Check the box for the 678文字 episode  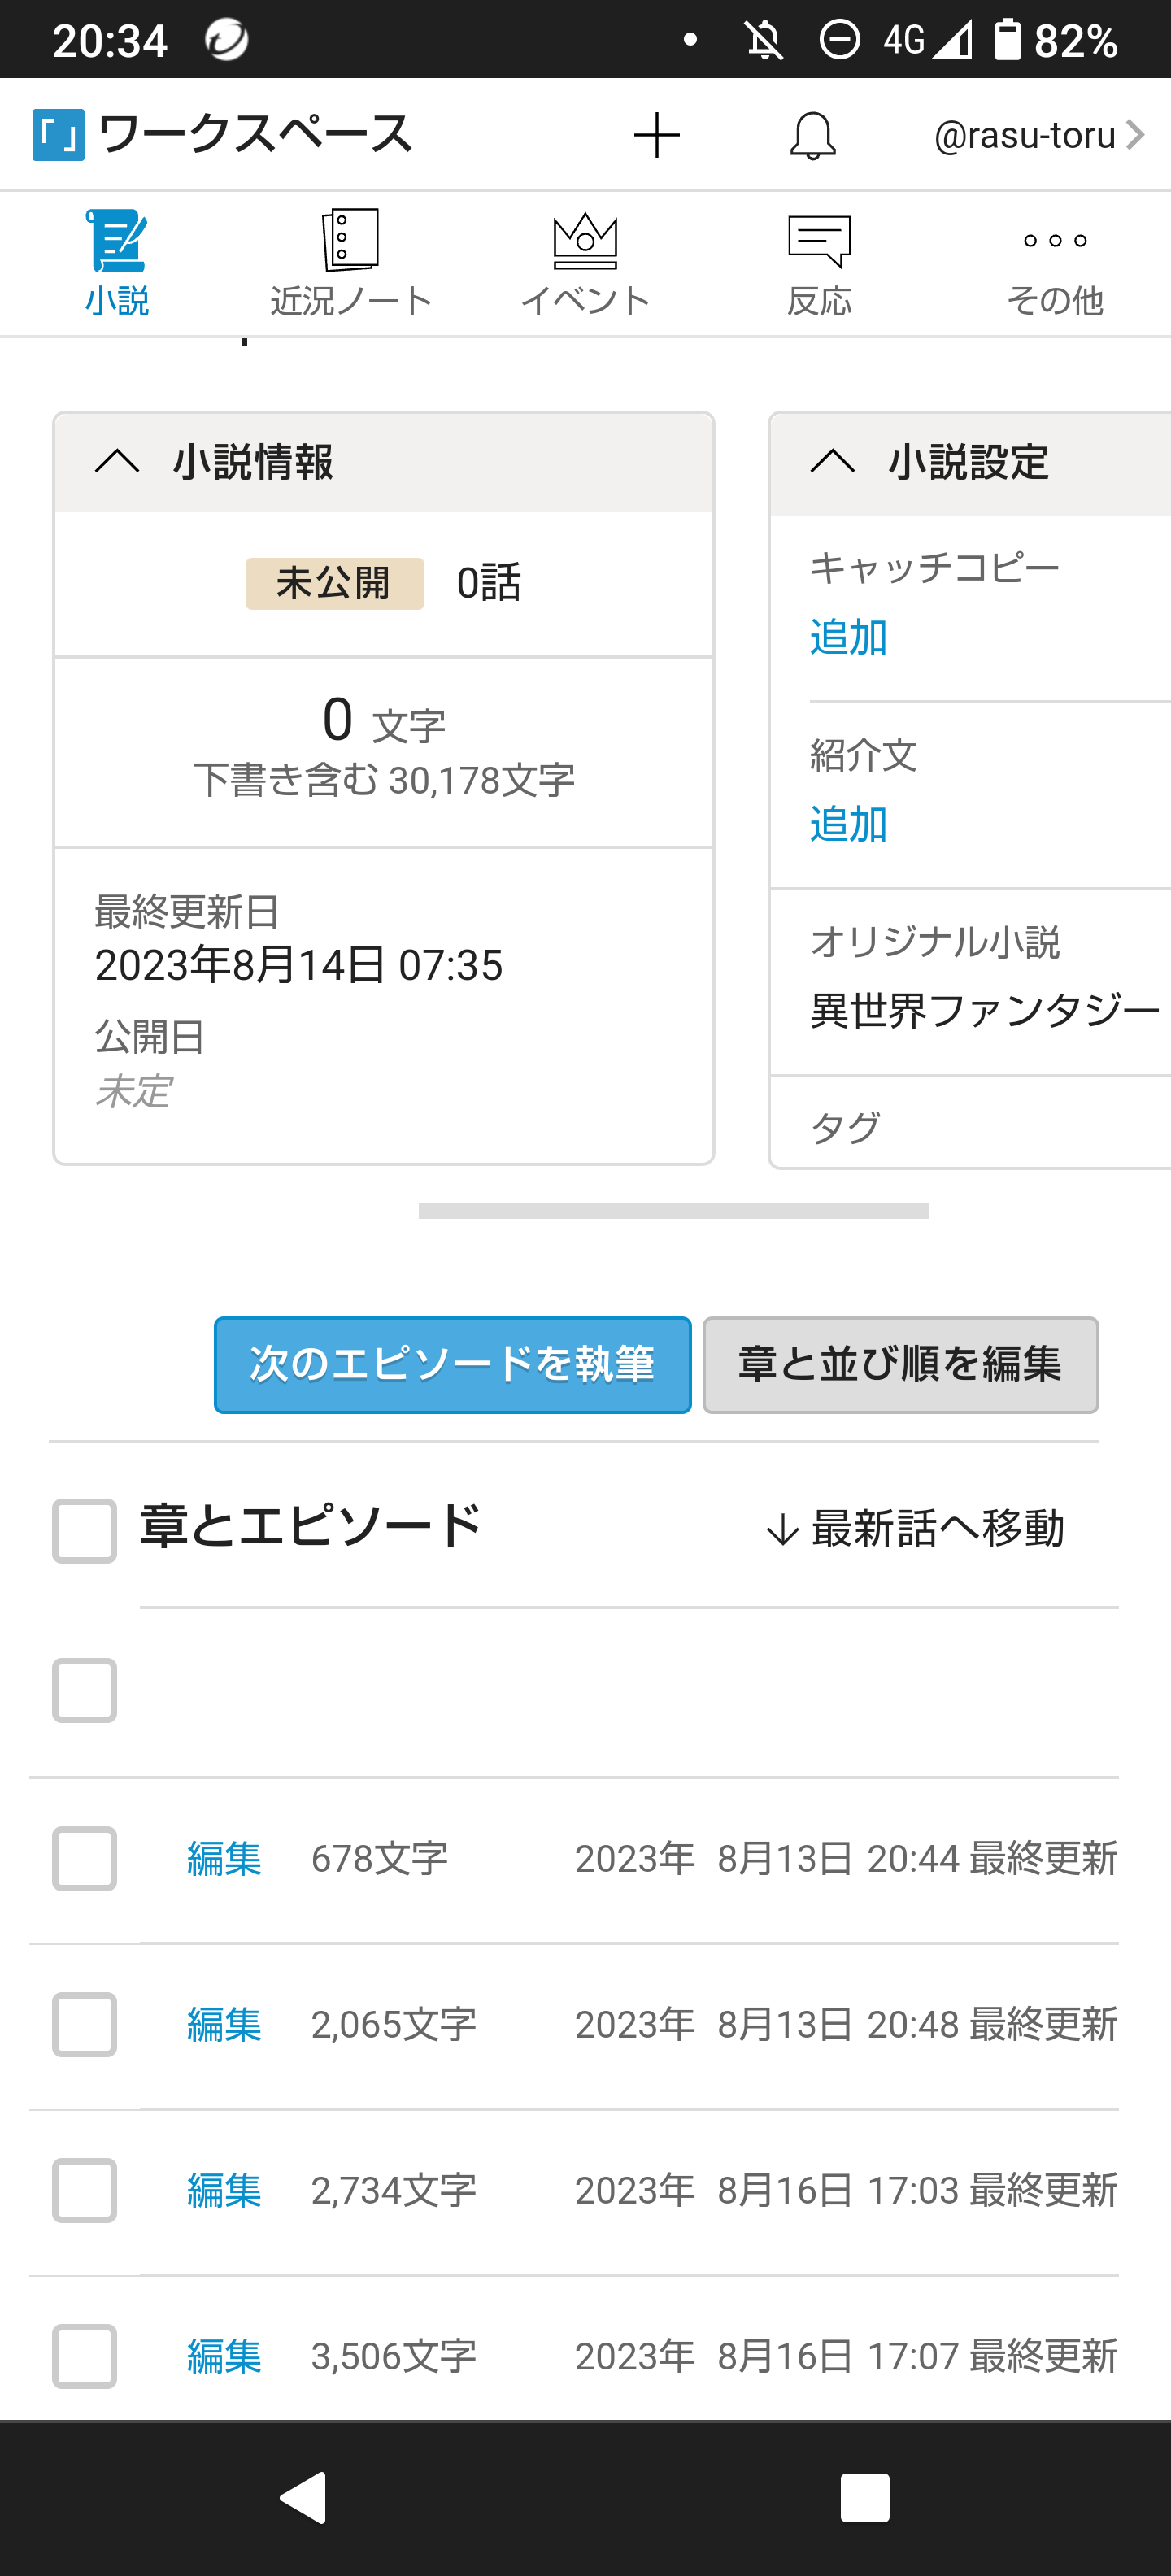coord(85,1859)
